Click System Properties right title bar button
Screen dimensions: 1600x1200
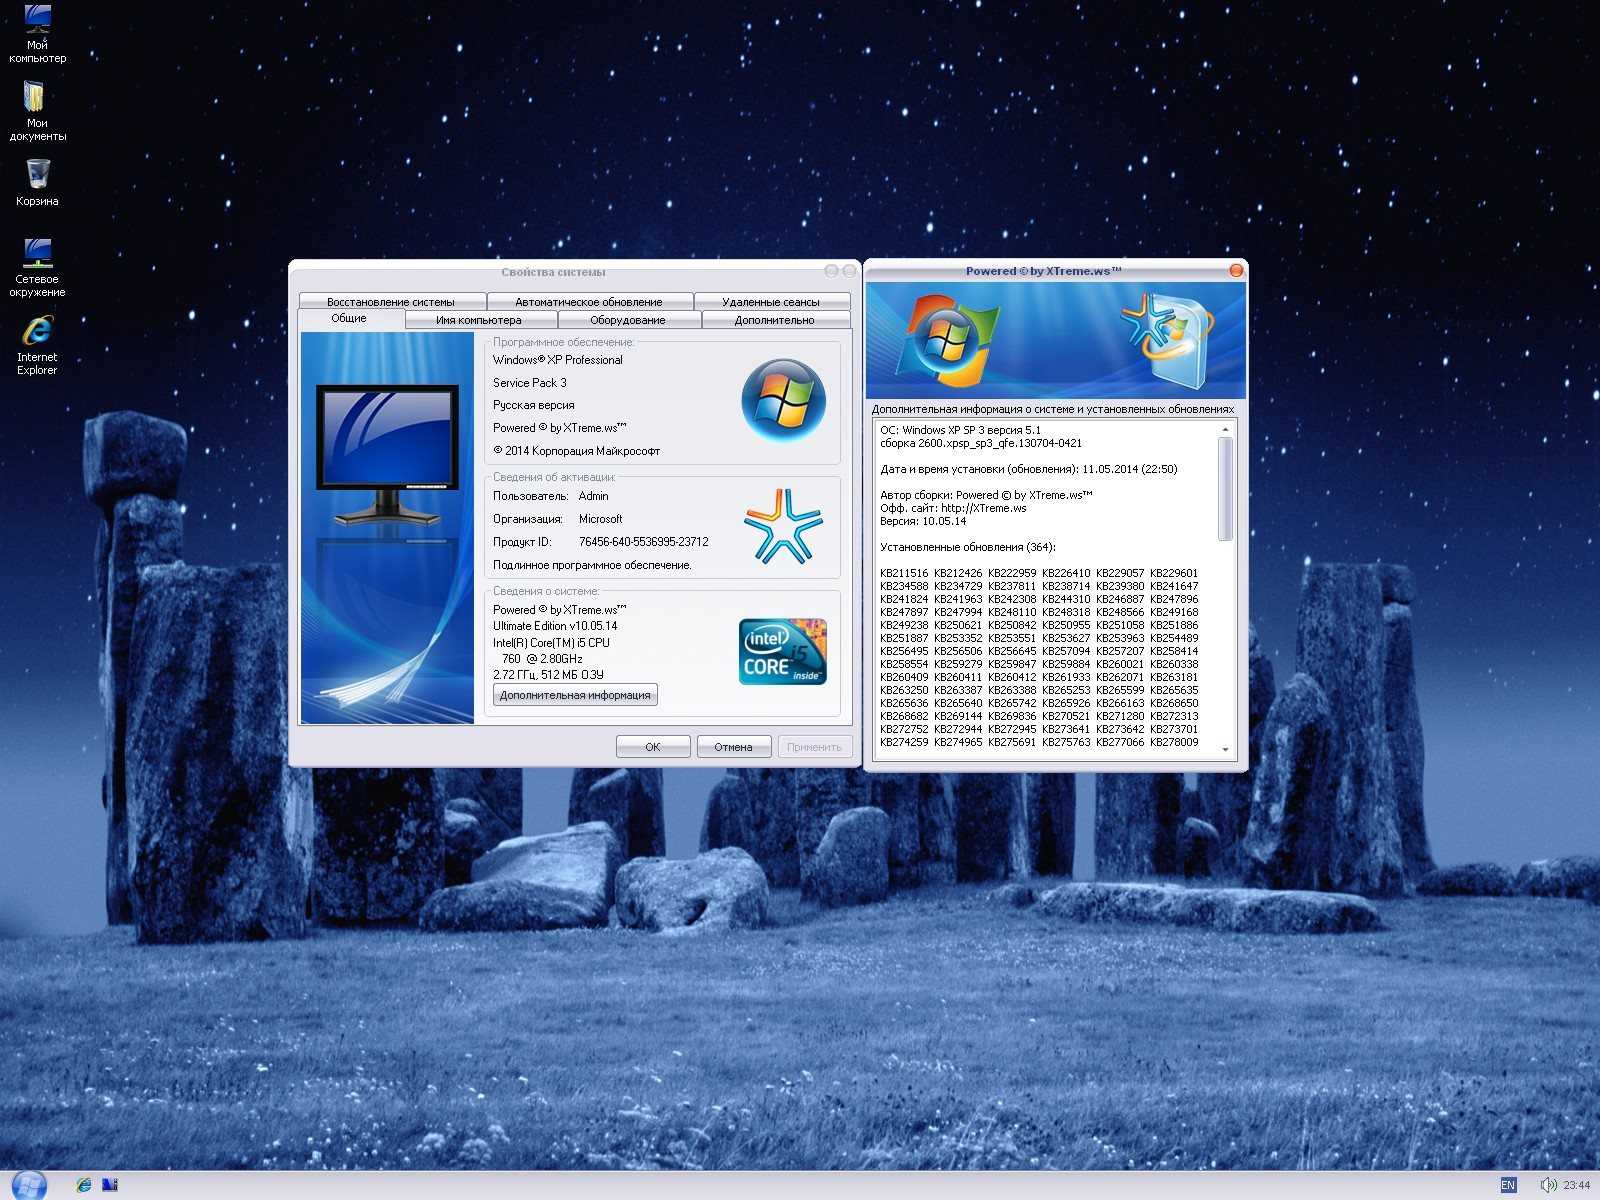tap(849, 271)
